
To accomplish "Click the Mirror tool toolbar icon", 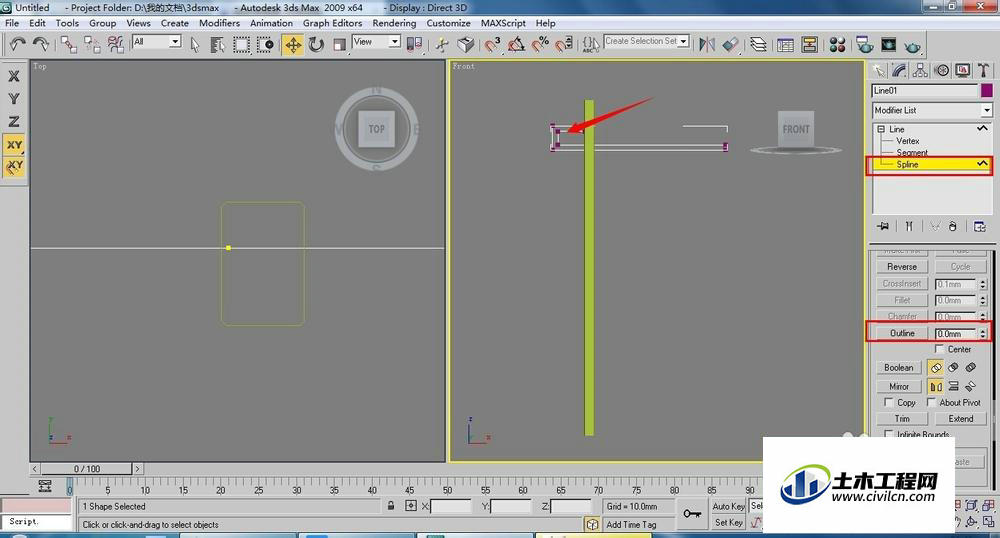I will point(707,44).
